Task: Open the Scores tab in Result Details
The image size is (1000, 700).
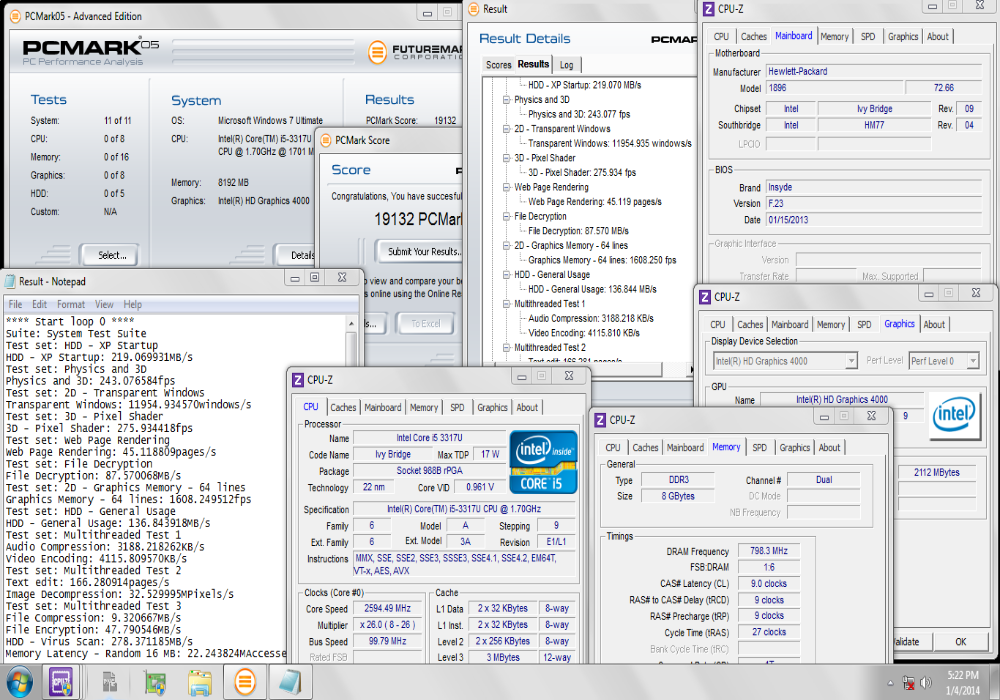Action: (498, 65)
